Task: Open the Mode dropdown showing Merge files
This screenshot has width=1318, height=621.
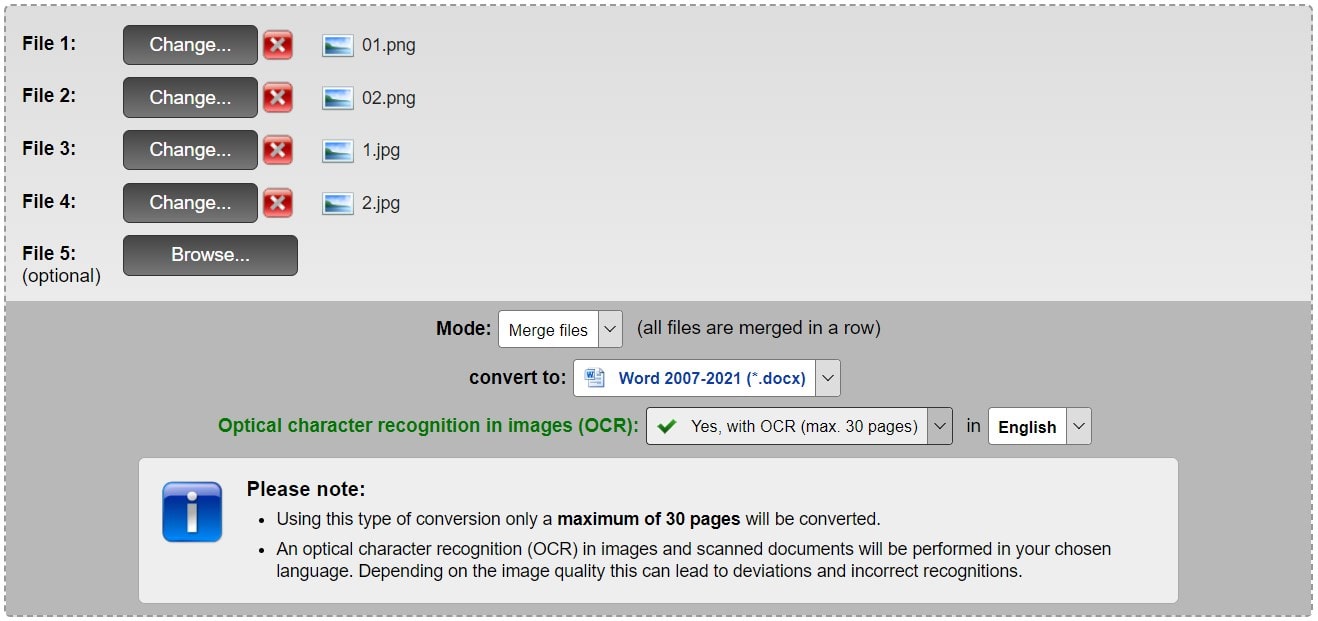Action: tap(560, 329)
